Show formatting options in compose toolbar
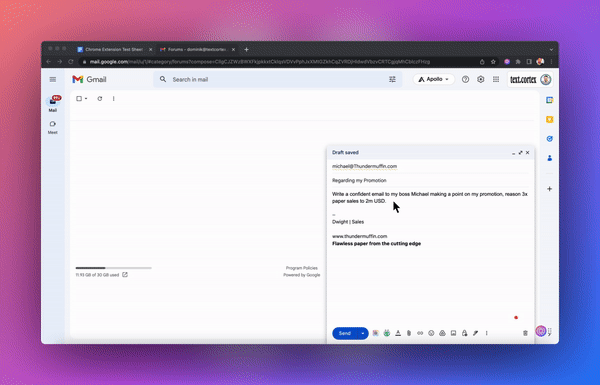Screen dimensions: 600x385 pyautogui.click(x=398, y=333)
